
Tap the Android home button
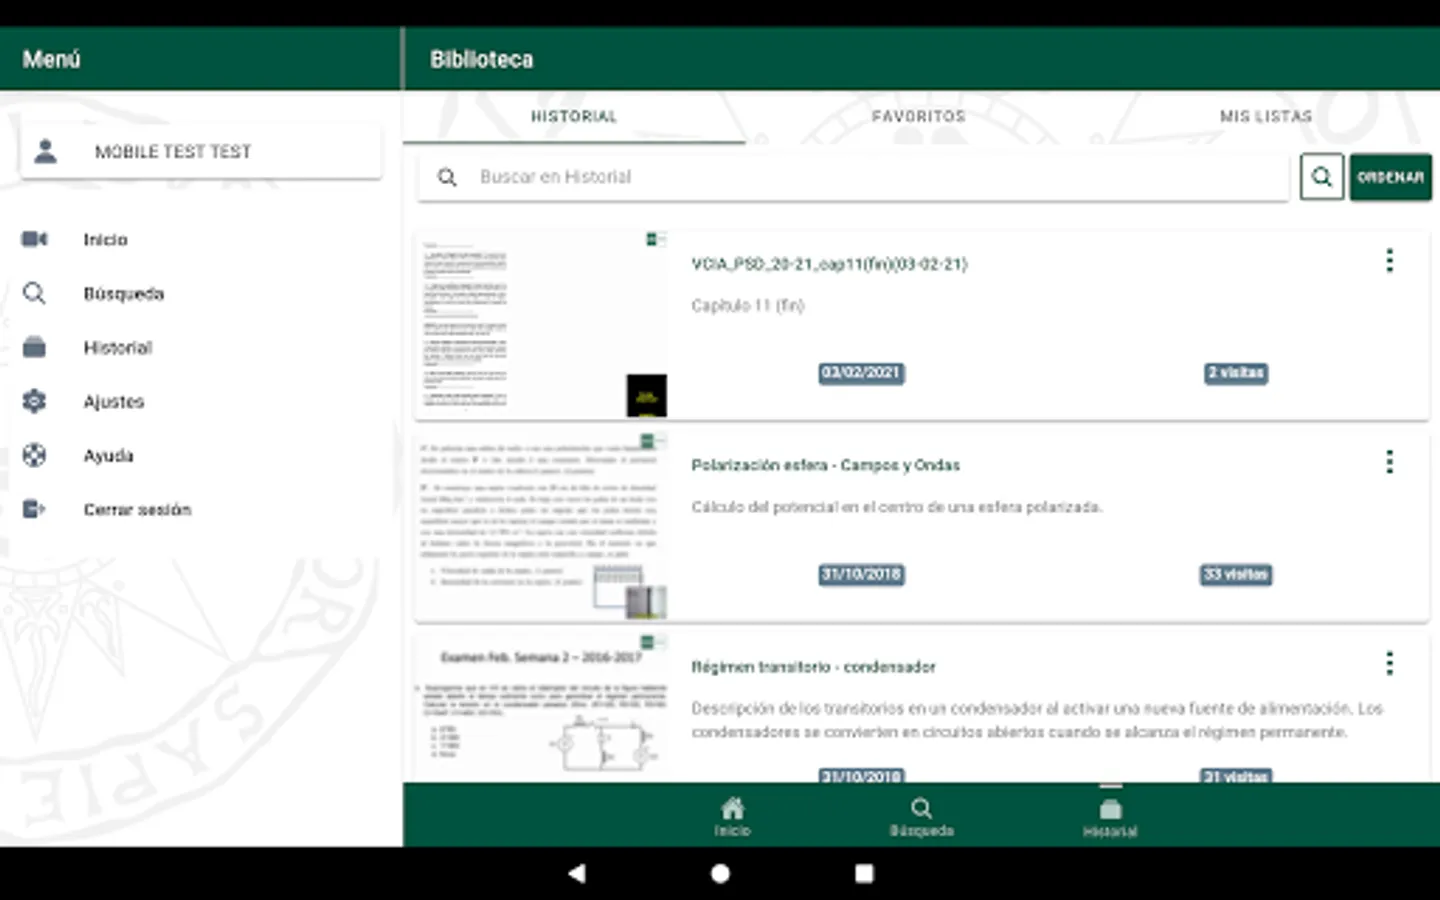tap(720, 873)
